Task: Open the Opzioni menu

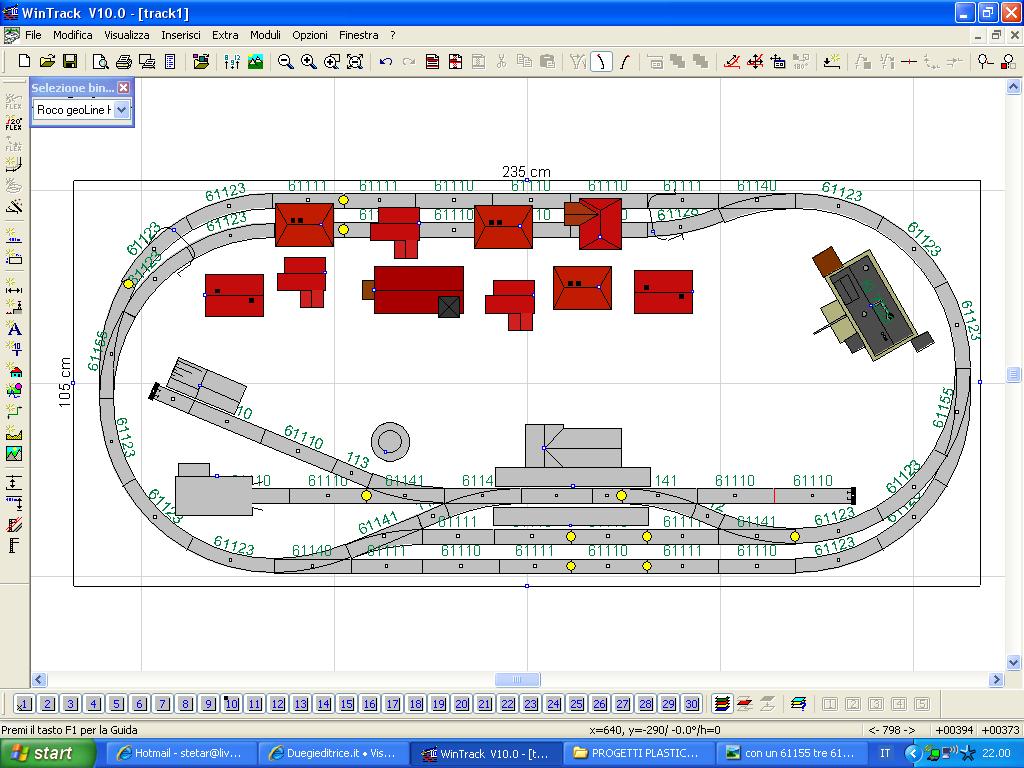Action: [x=310, y=35]
